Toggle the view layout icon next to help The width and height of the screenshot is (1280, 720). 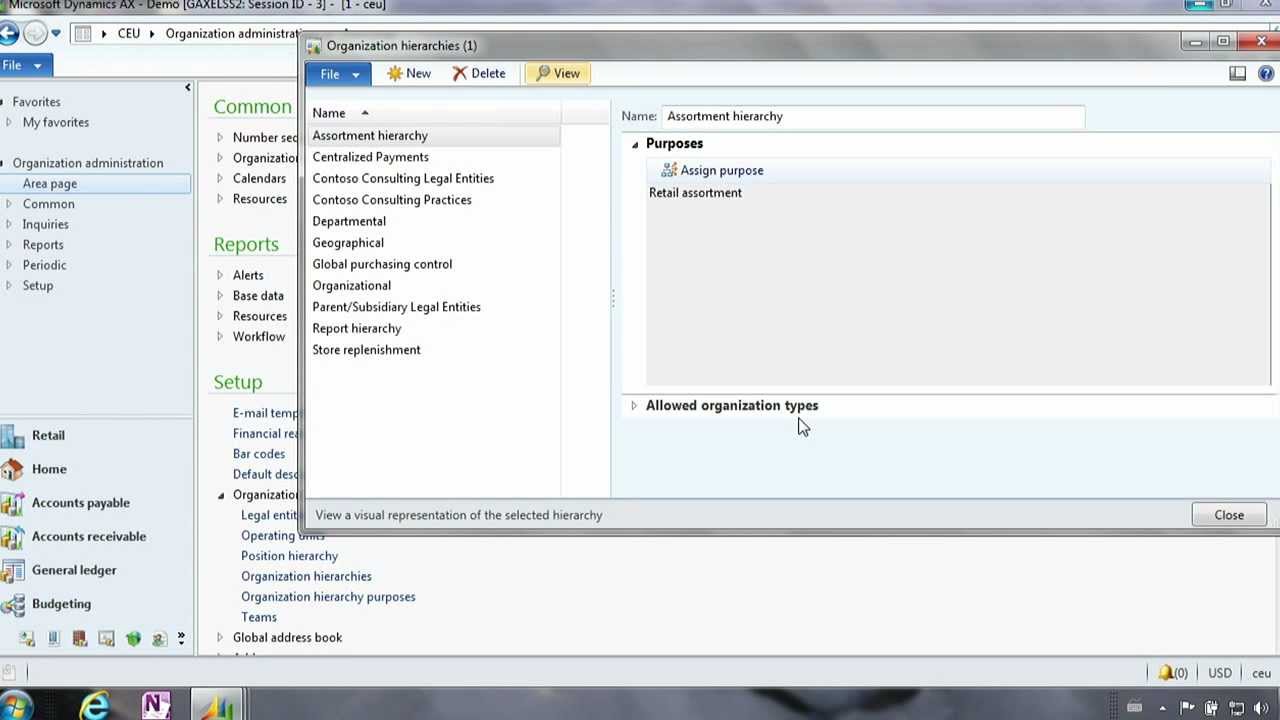pyautogui.click(x=1238, y=73)
